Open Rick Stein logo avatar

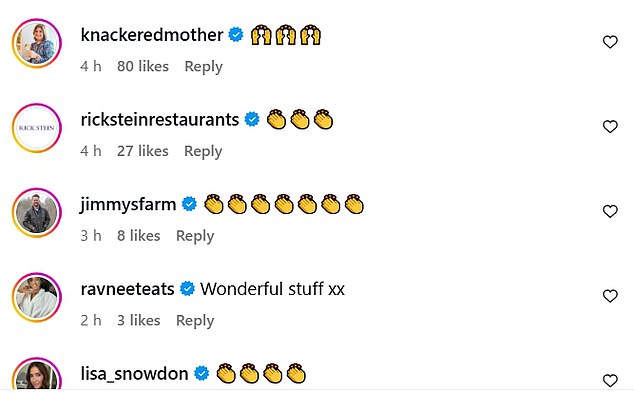tap(37, 128)
